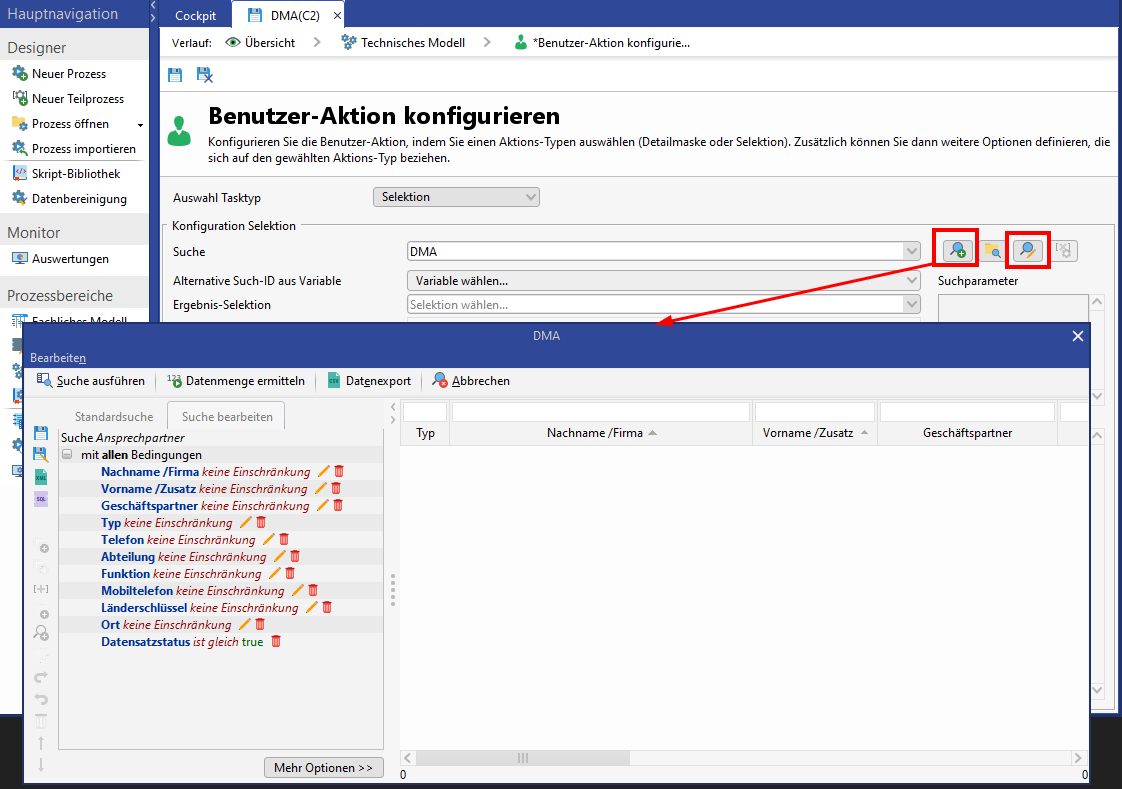This screenshot has width=1122, height=789.
Task: Open the Bearbeiten menu in DMA dialog
Action: (58, 357)
